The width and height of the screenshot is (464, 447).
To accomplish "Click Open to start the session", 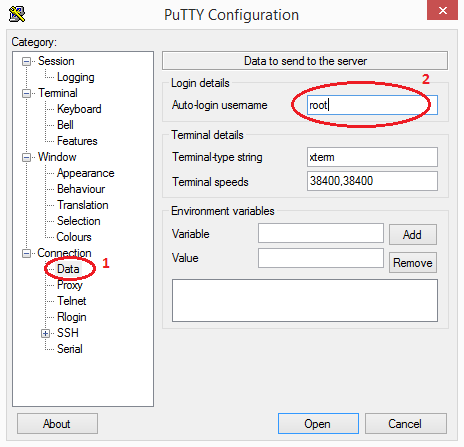I will coord(318,424).
